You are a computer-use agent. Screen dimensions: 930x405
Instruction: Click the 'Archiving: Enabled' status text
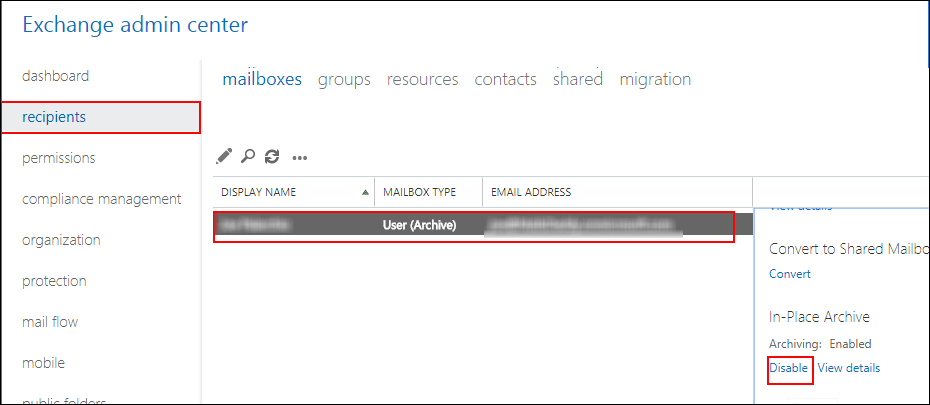[820, 344]
